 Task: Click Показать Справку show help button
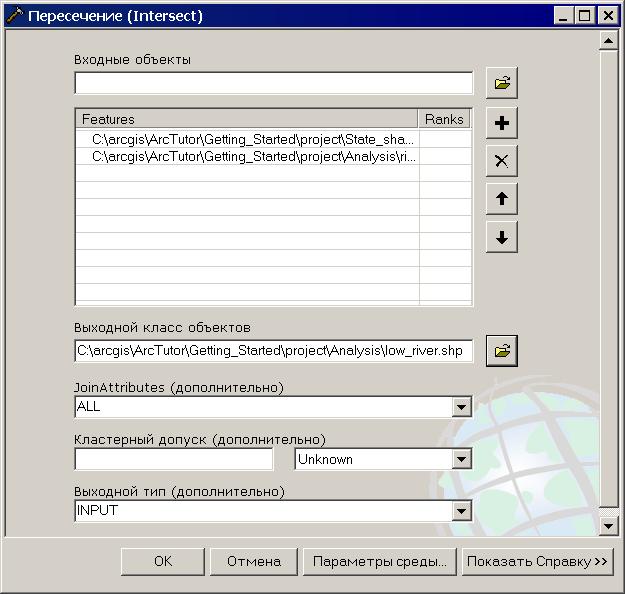pyautogui.click(x=537, y=561)
